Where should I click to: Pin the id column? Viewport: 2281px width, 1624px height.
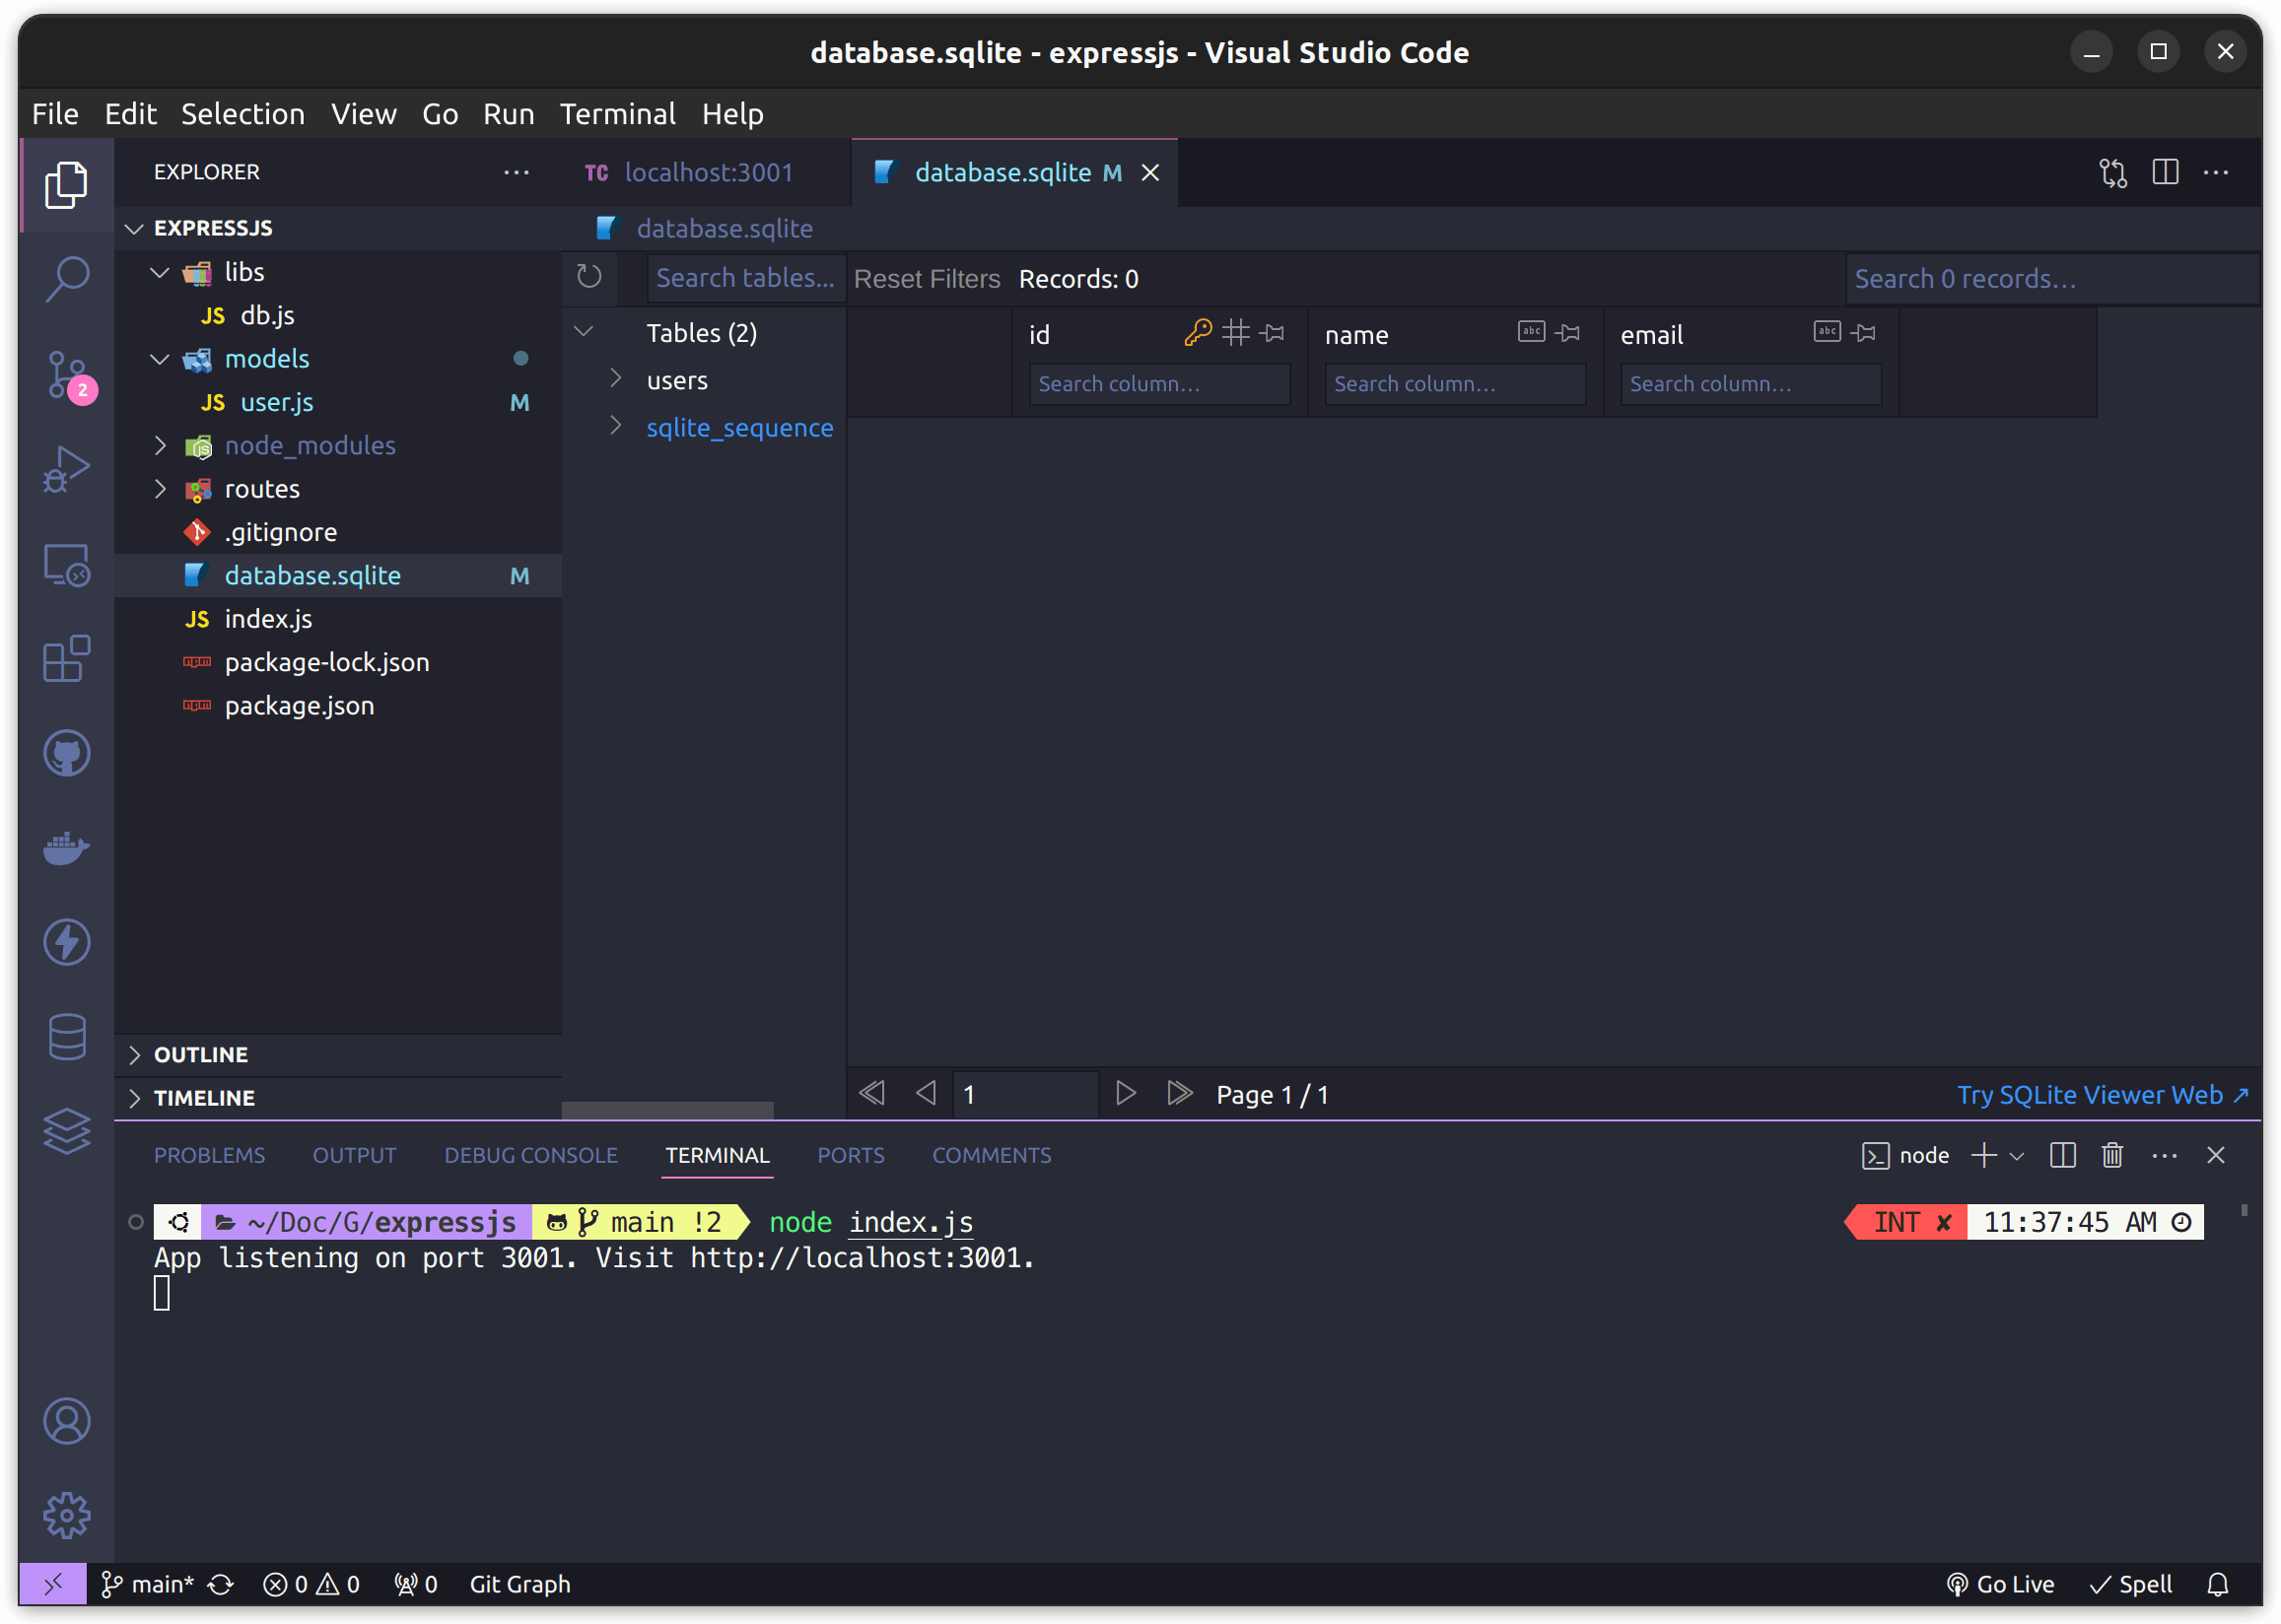click(x=1273, y=332)
